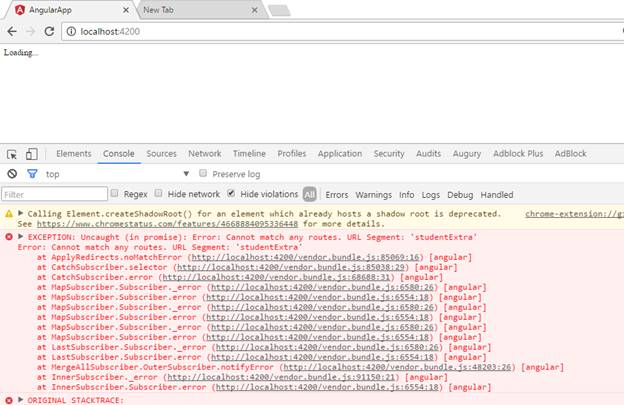Image resolution: width=624 pixels, height=405 pixels.
Task: Open the Audits panel
Action: coord(429,154)
